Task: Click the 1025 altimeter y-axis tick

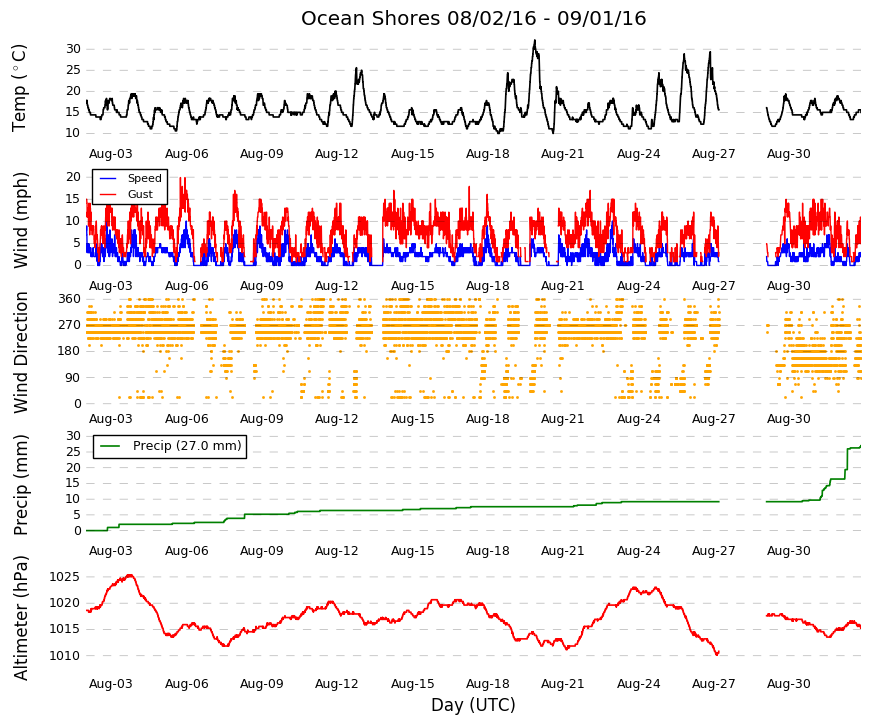Action: tap(64, 577)
